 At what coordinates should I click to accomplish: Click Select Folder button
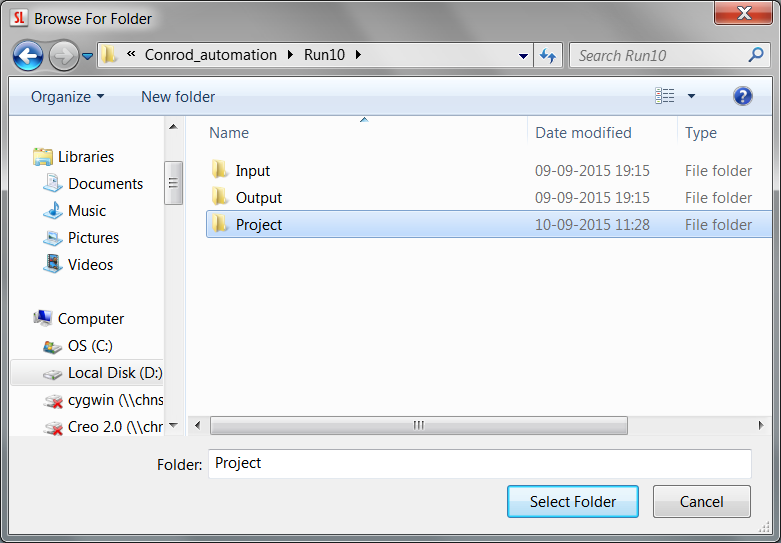(573, 502)
